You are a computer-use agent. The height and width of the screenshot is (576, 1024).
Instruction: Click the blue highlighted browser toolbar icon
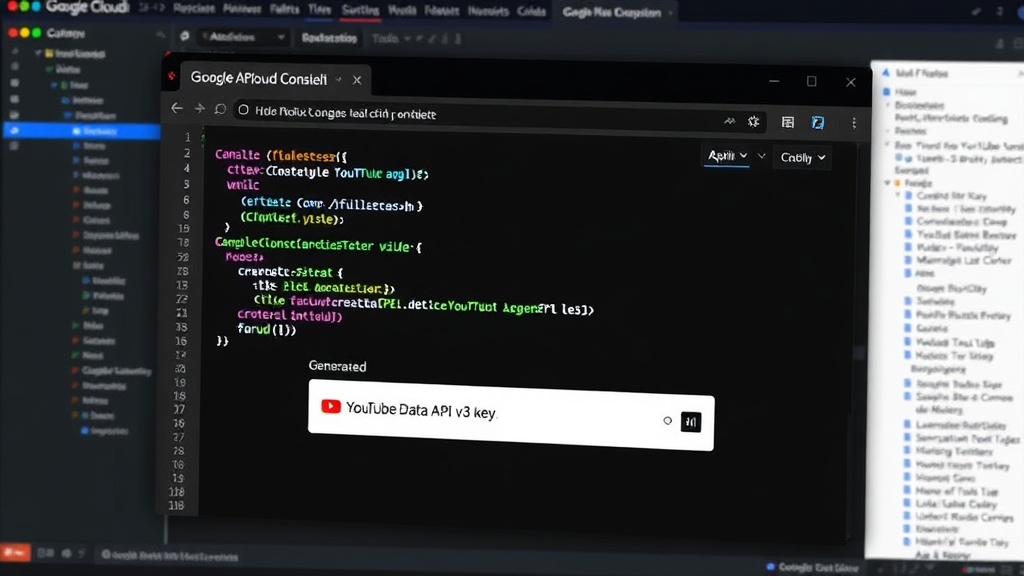(818, 122)
